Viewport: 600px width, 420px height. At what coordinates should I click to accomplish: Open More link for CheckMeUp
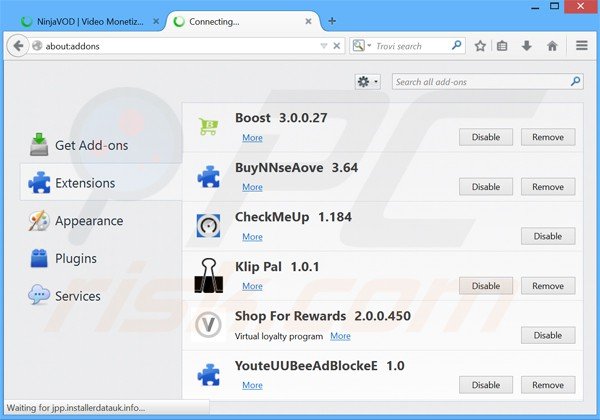(253, 237)
